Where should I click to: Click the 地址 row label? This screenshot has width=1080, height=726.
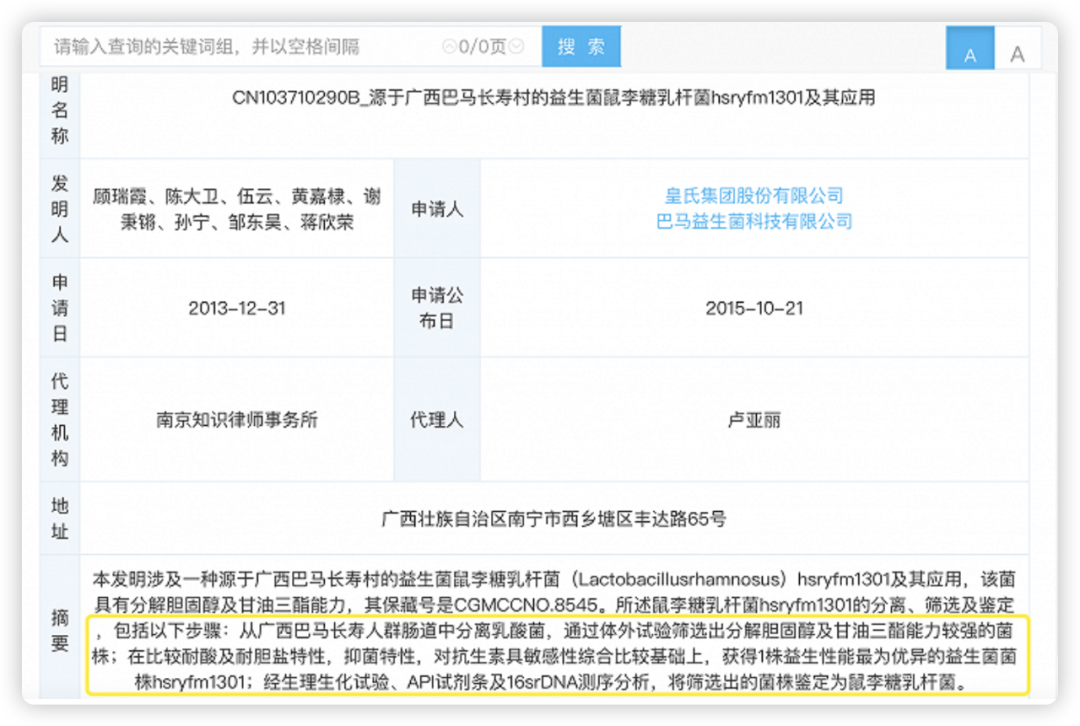(60, 519)
